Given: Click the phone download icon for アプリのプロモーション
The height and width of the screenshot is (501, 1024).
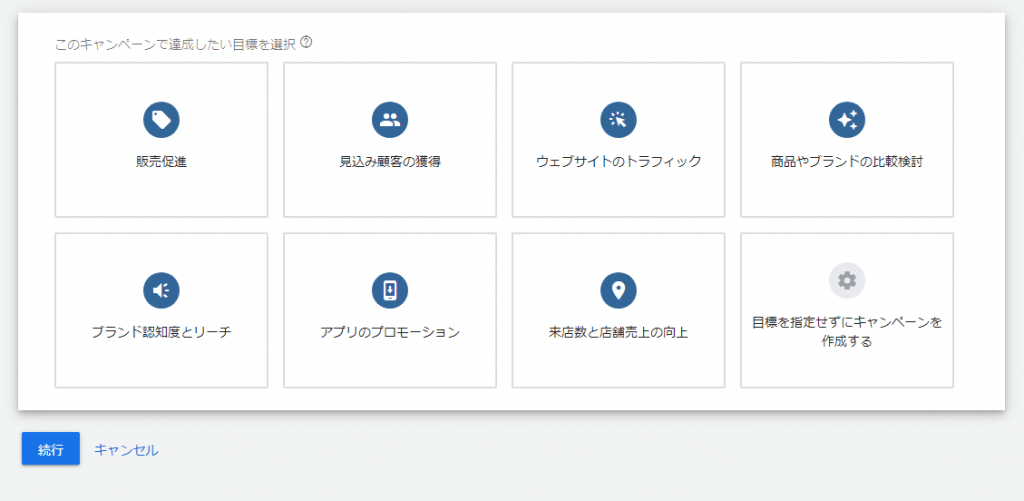Looking at the screenshot, I should 390,291.
